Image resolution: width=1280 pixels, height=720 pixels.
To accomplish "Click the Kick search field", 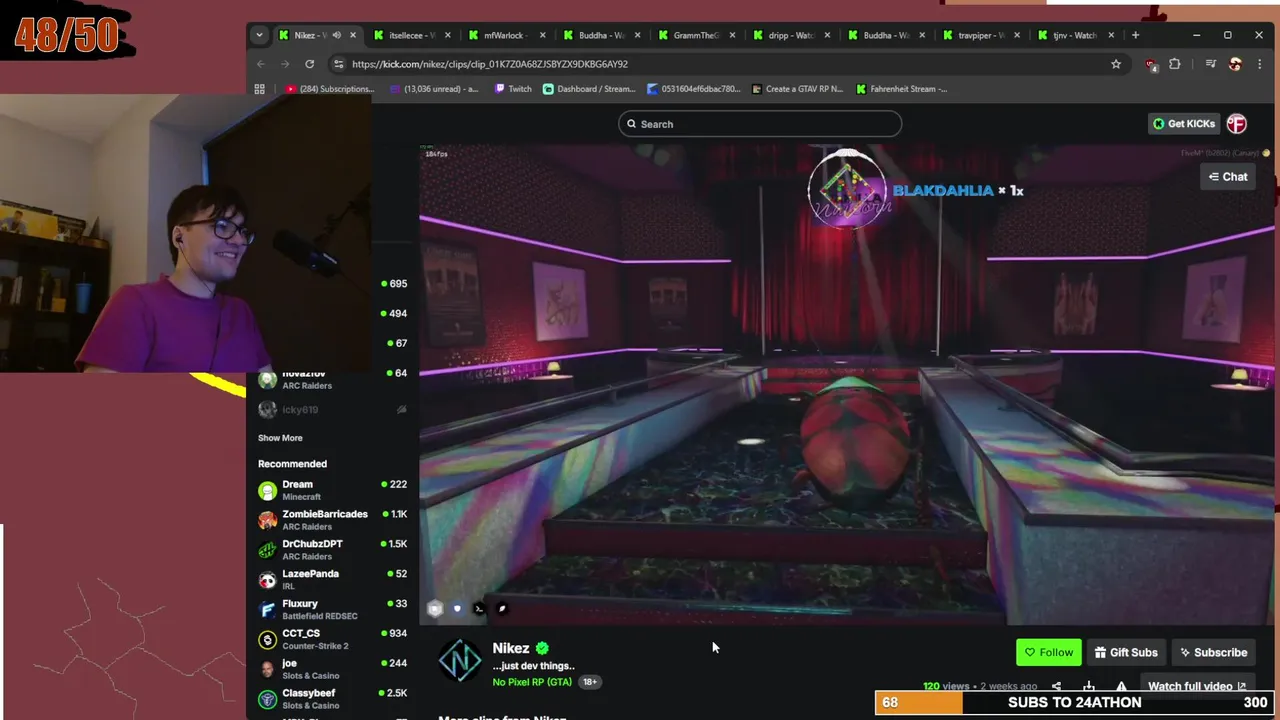I will click(x=760, y=124).
